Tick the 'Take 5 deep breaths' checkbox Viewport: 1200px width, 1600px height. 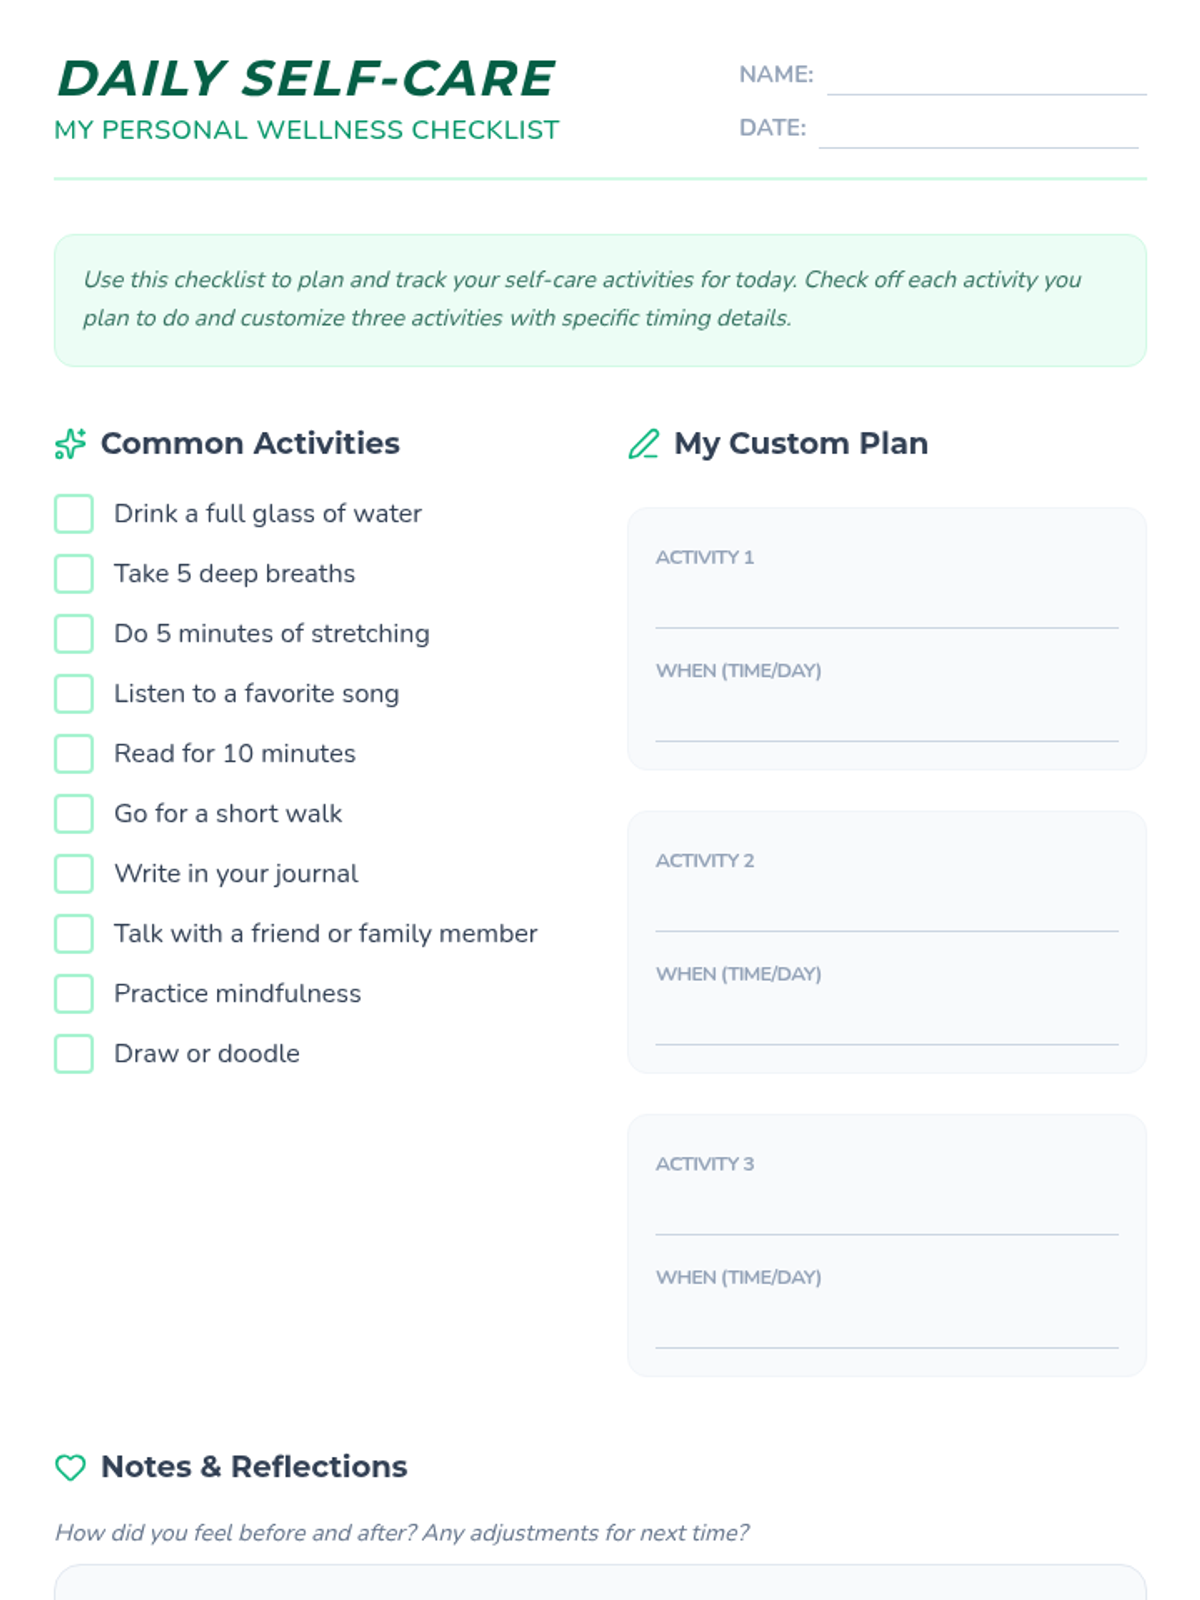pyautogui.click(x=74, y=574)
